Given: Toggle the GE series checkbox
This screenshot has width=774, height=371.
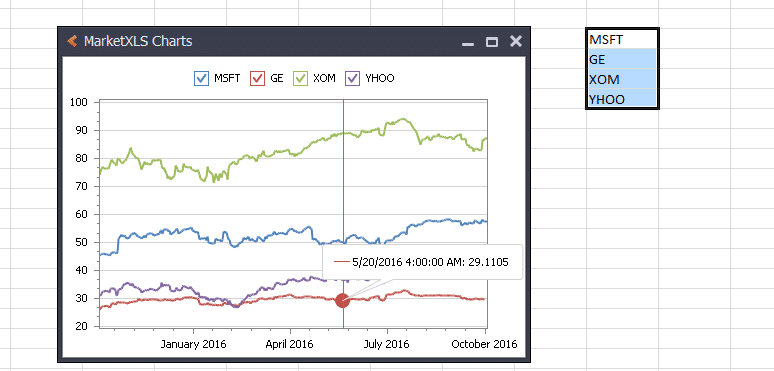Looking at the screenshot, I should click(x=258, y=78).
